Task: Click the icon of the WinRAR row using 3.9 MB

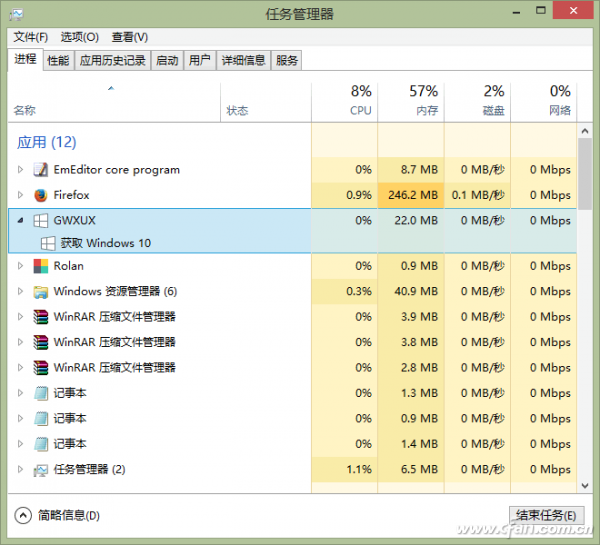Action: [x=41, y=317]
